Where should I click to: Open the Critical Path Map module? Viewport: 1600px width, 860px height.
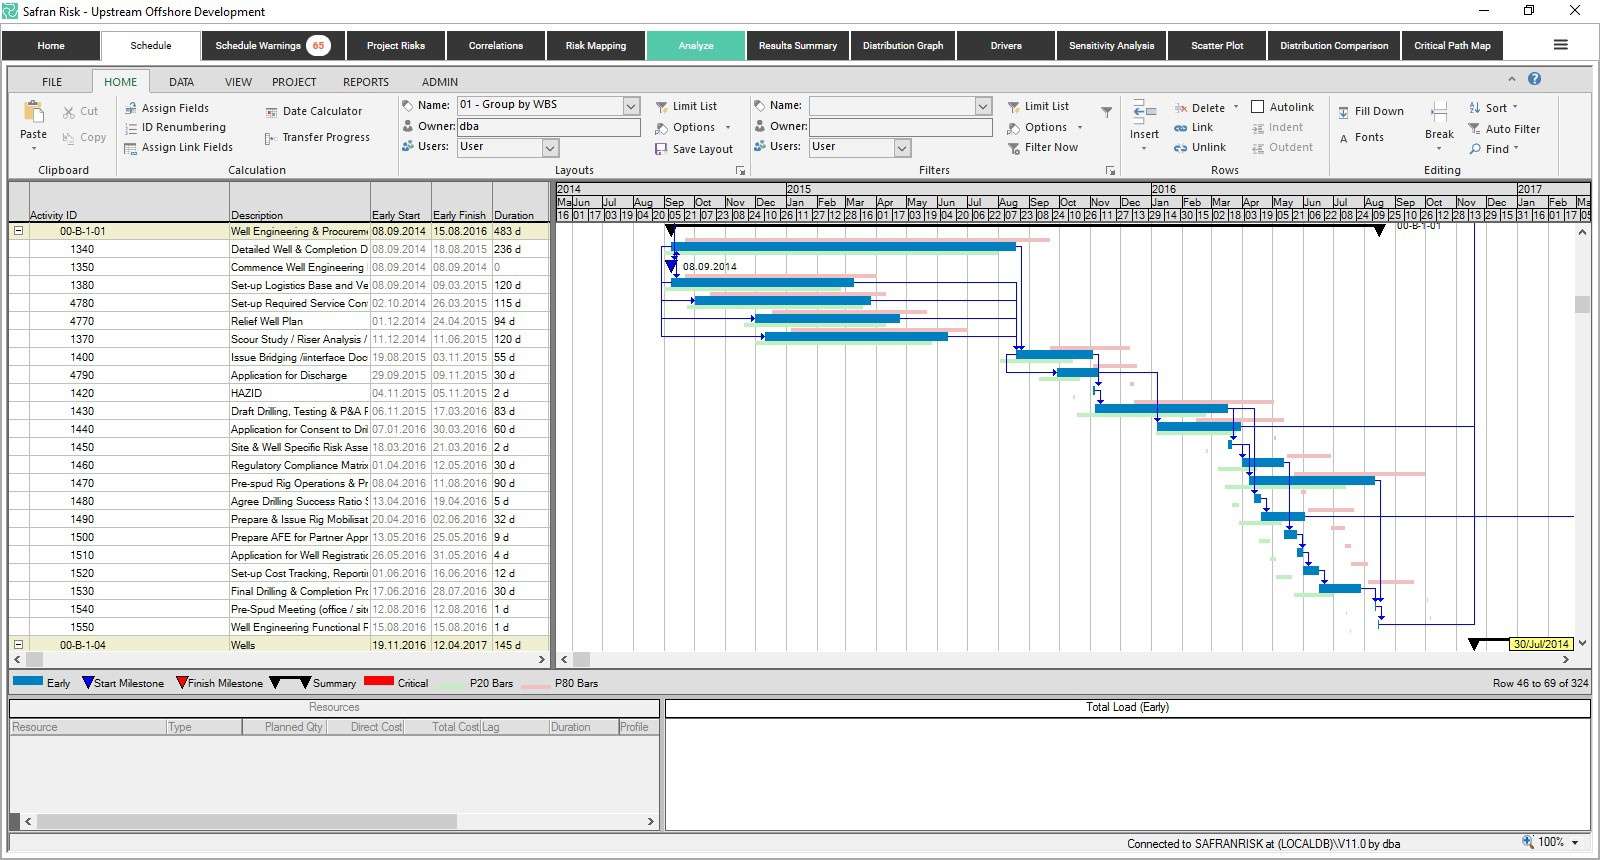(1452, 46)
